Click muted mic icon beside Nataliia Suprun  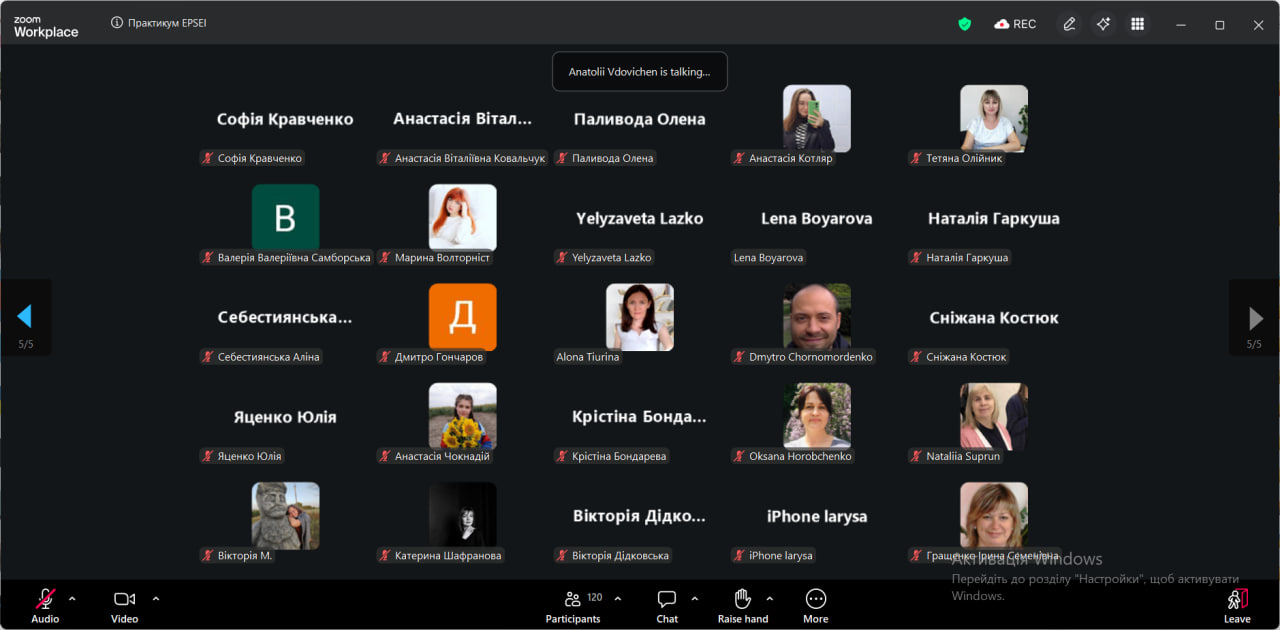(916, 456)
